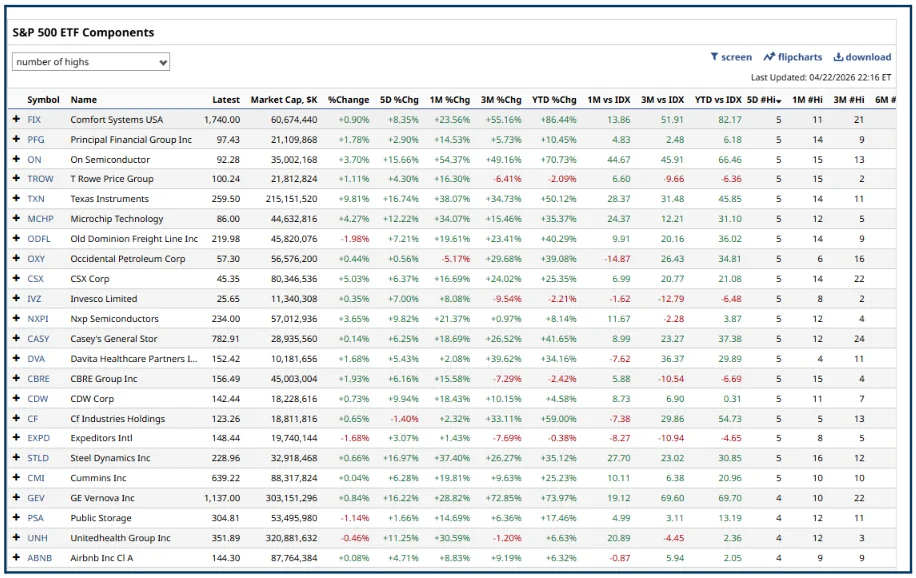Viewport: 916px width, 578px height.
Task: Open the NXPI symbol link
Action: point(38,319)
